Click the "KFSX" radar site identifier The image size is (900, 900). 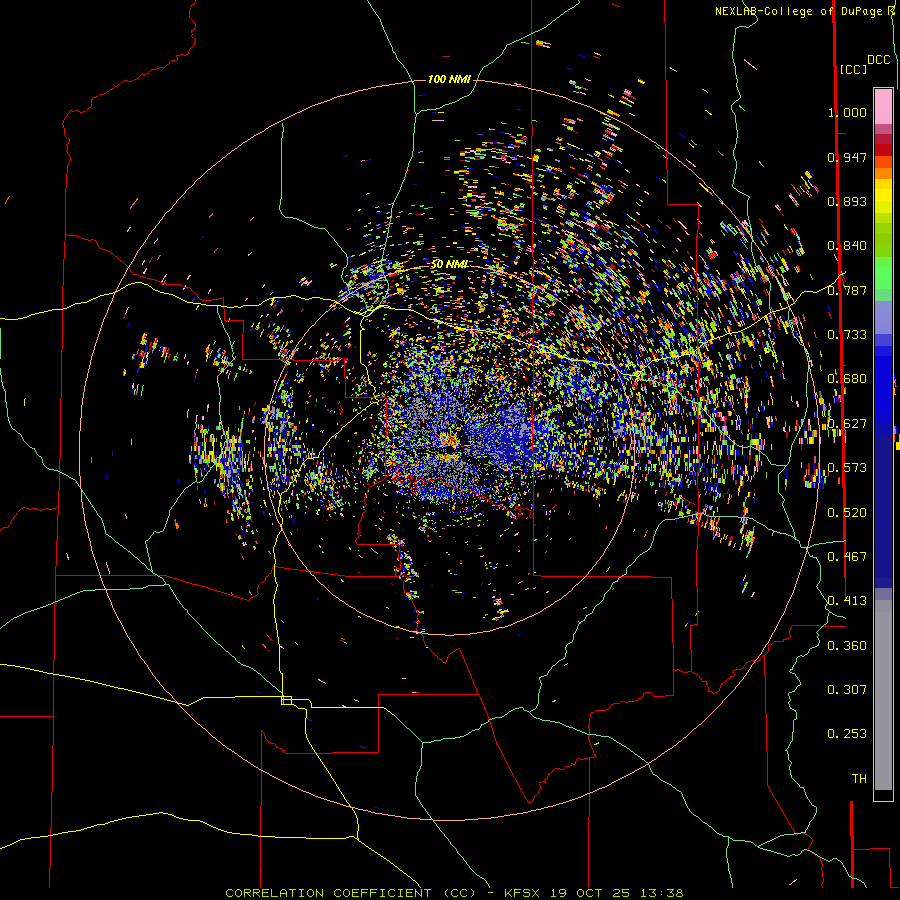(x=522, y=893)
